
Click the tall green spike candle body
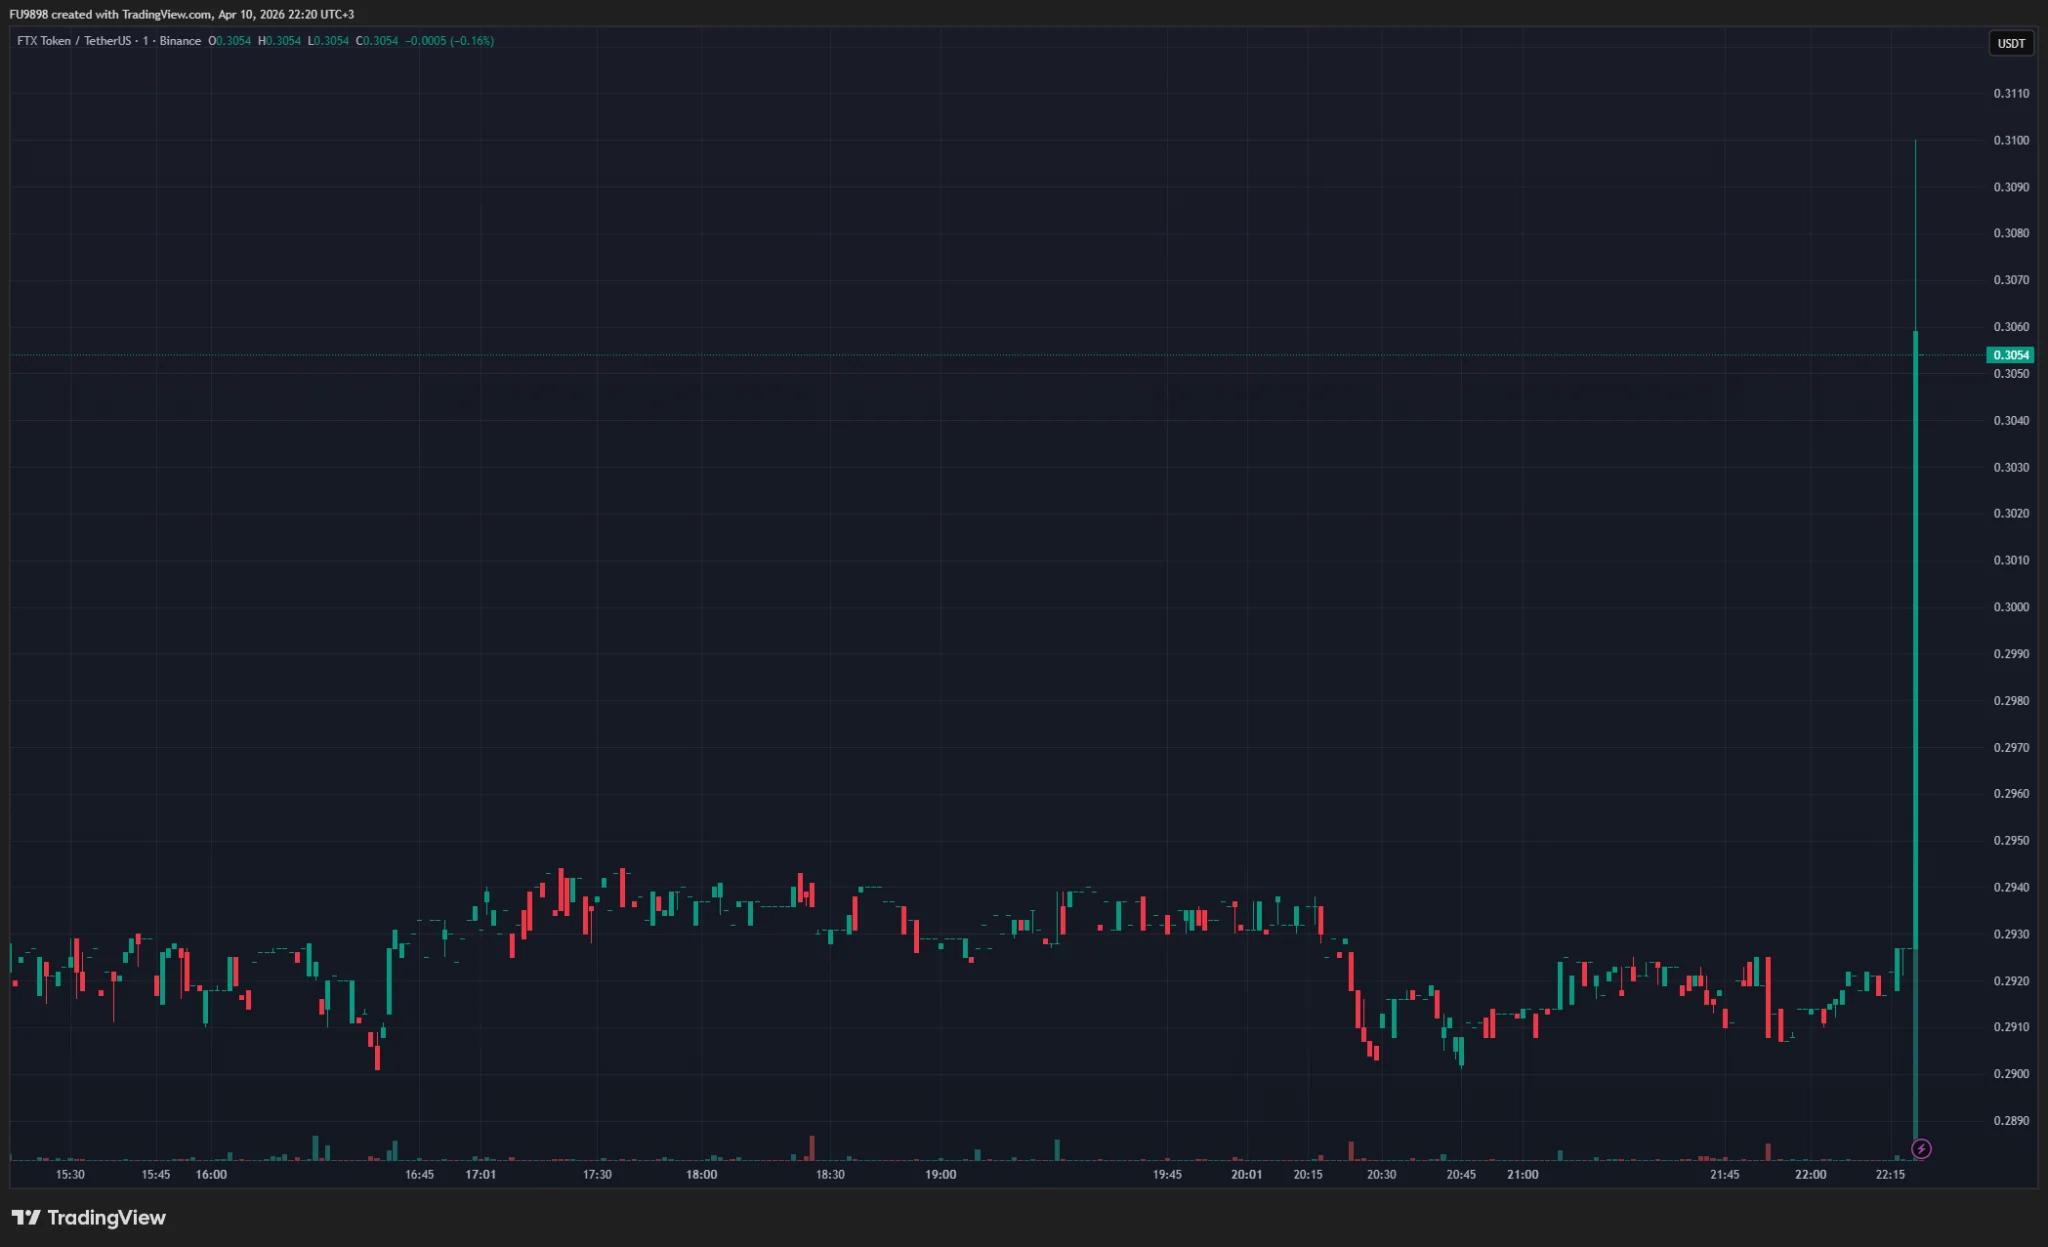click(x=1915, y=640)
